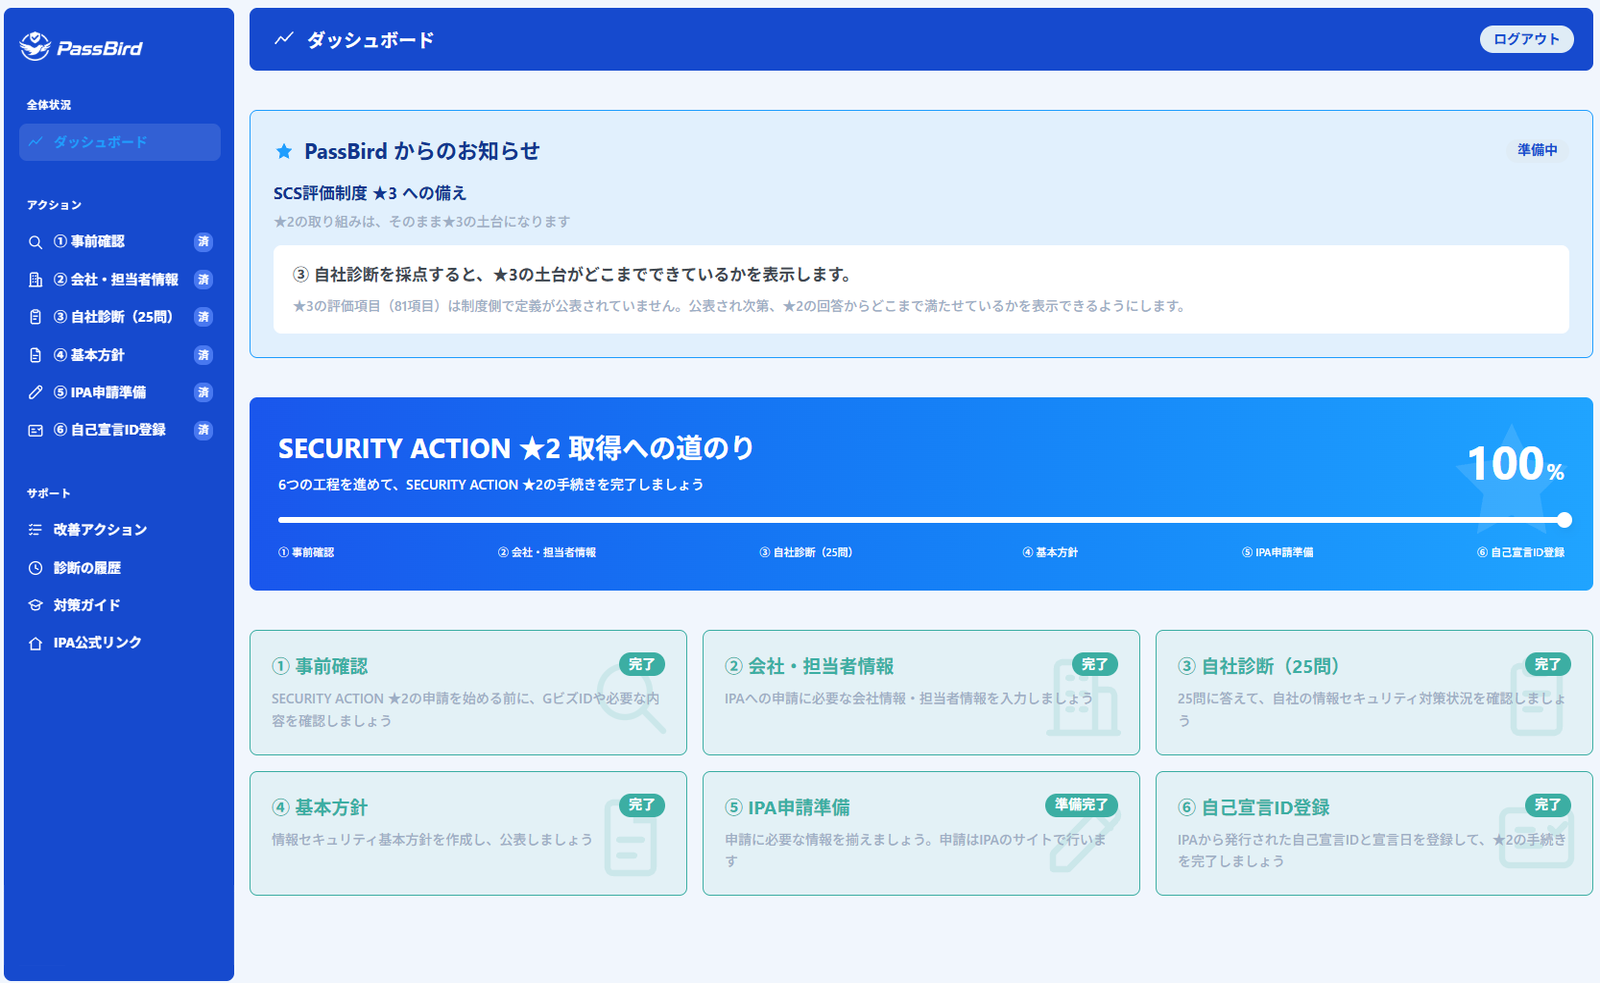Click the SCS評価制度 ★3 への備え heading
The image size is (1600, 983).
pos(370,193)
